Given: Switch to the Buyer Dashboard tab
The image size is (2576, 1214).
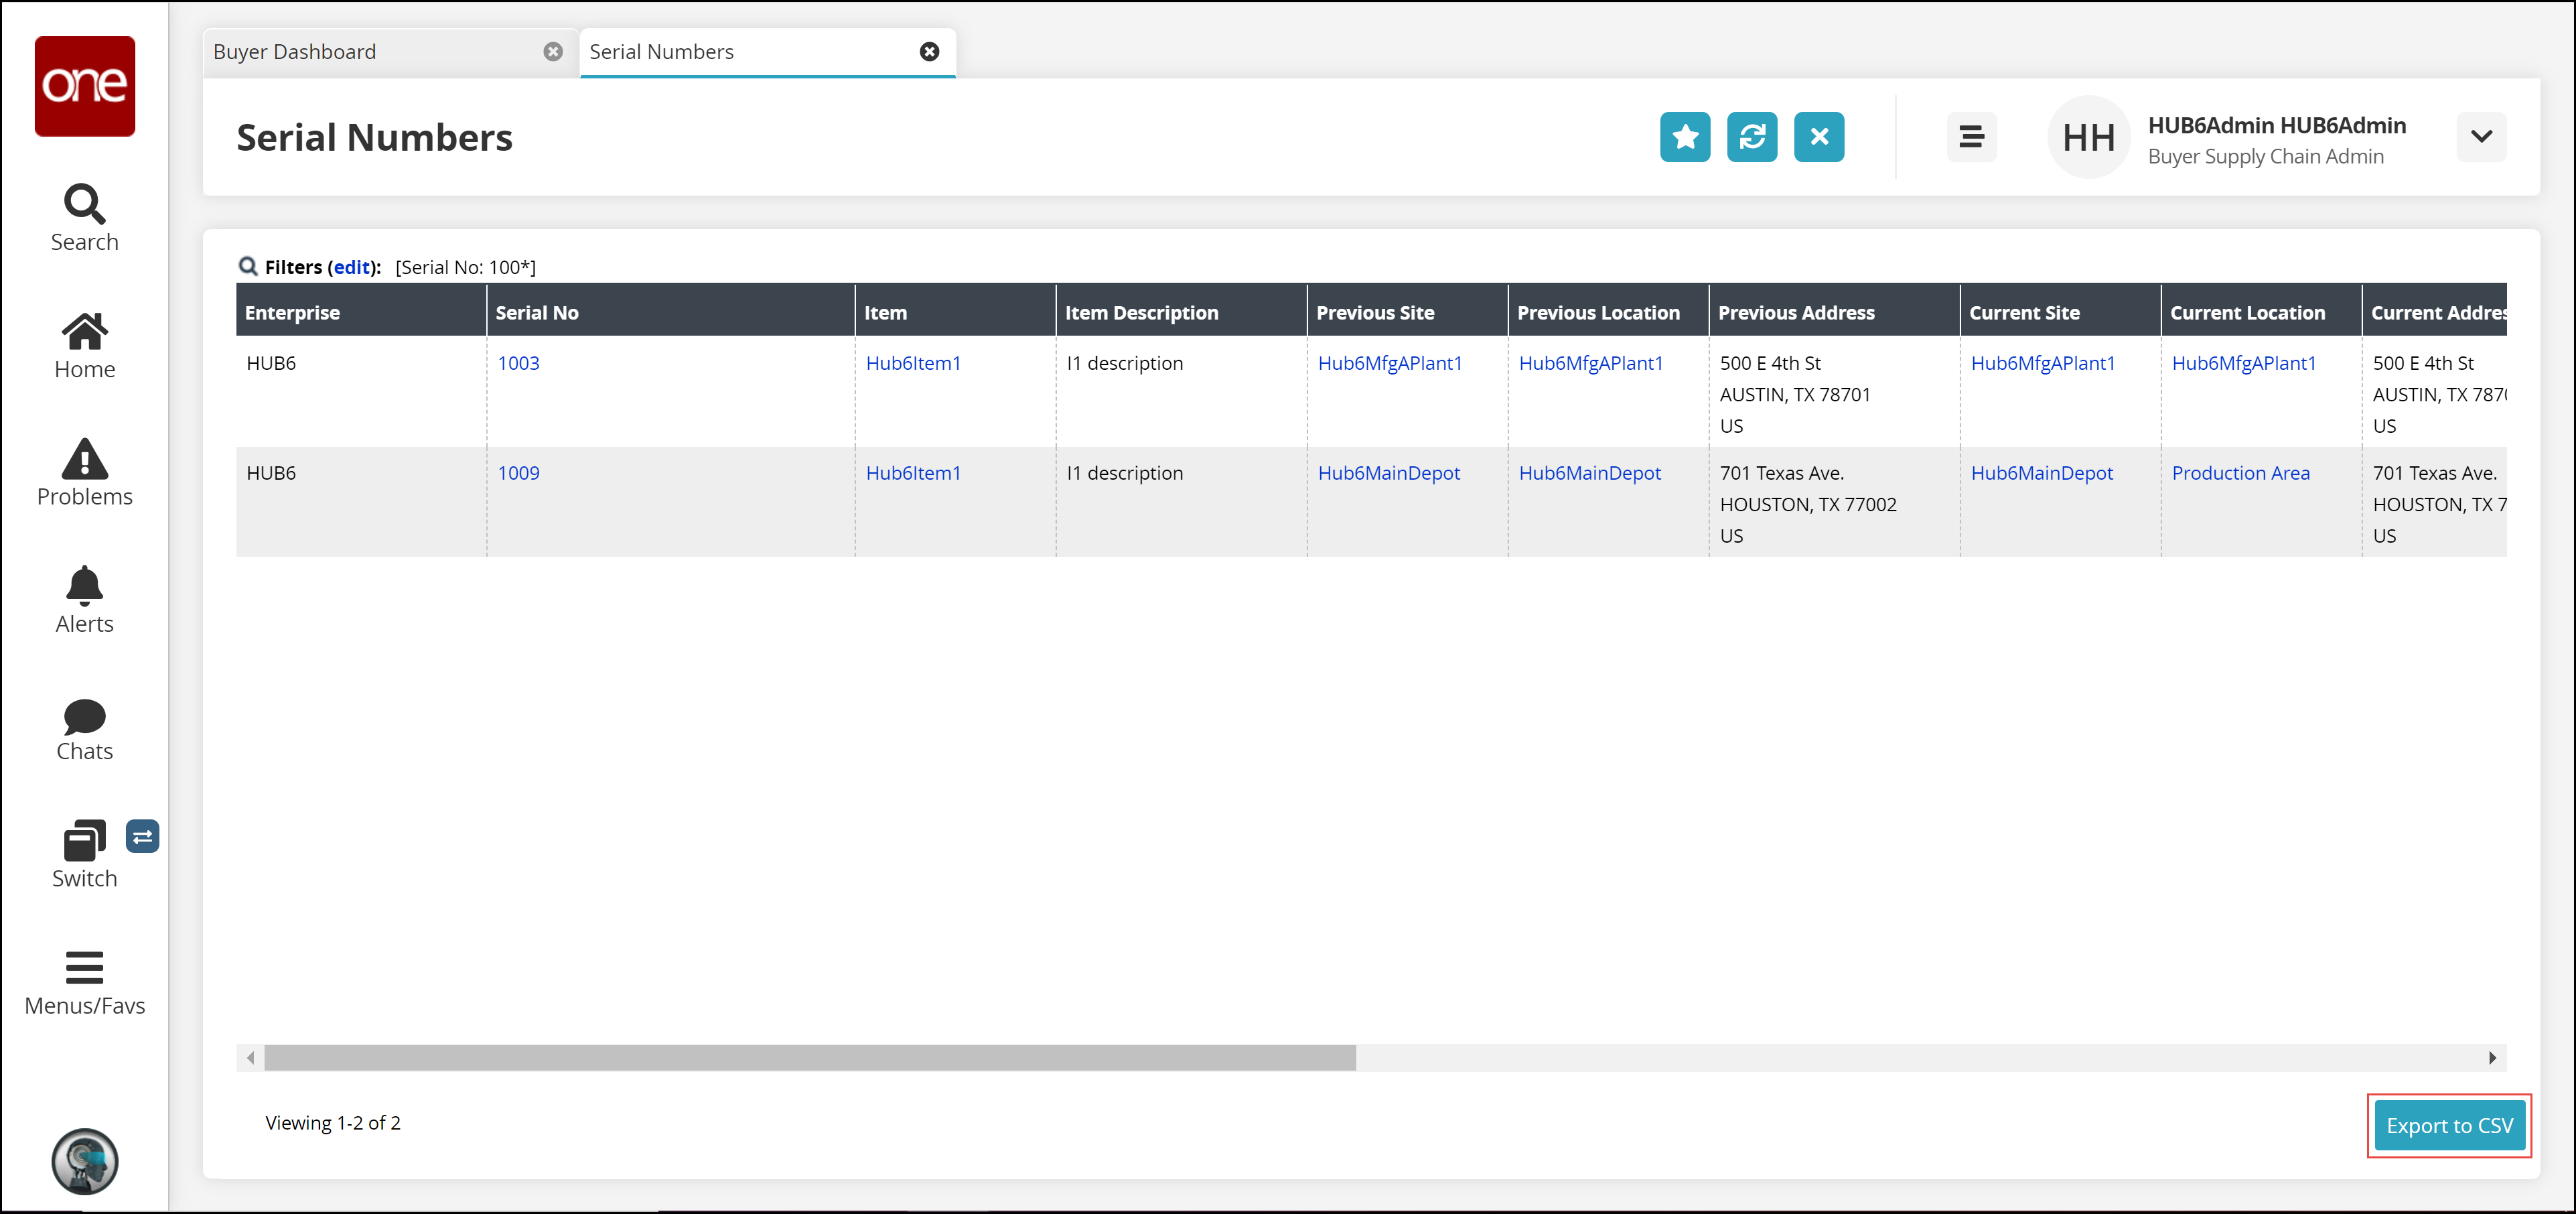Looking at the screenshot, I should [295, 52].
